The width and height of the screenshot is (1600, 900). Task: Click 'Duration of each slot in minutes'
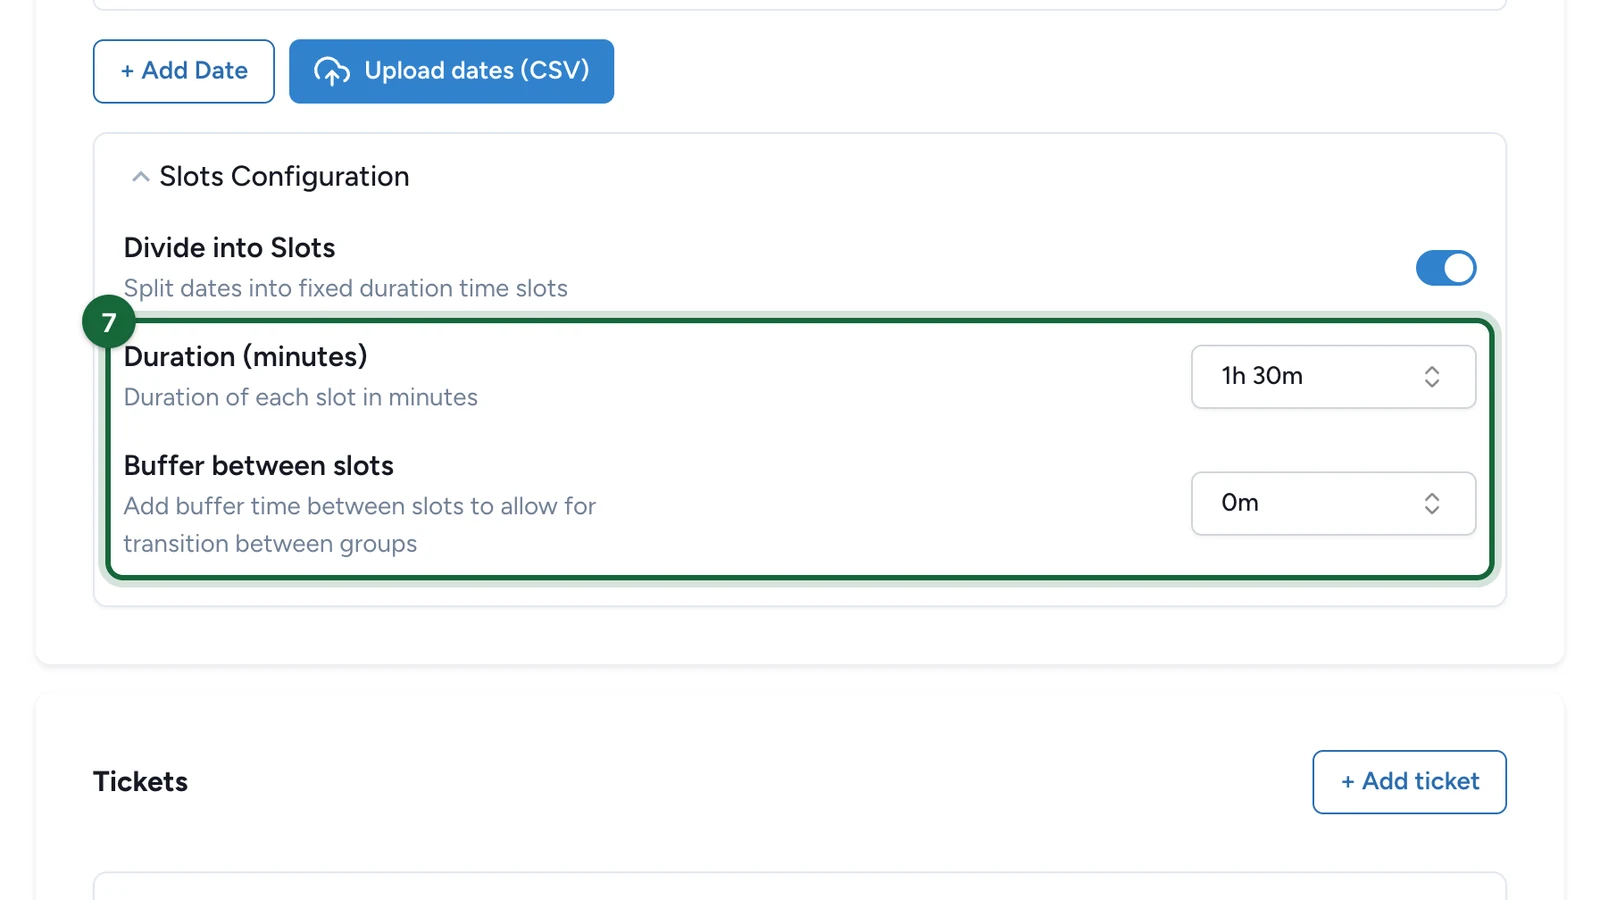point(300,397)
